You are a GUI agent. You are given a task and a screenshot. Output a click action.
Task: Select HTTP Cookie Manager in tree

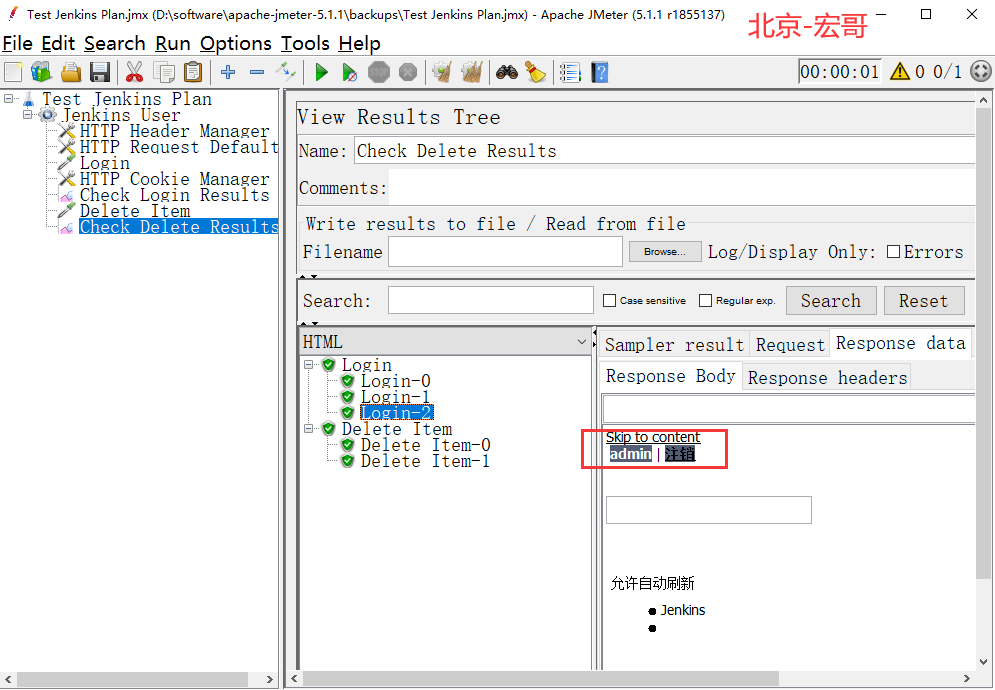(x=174, y=179)
